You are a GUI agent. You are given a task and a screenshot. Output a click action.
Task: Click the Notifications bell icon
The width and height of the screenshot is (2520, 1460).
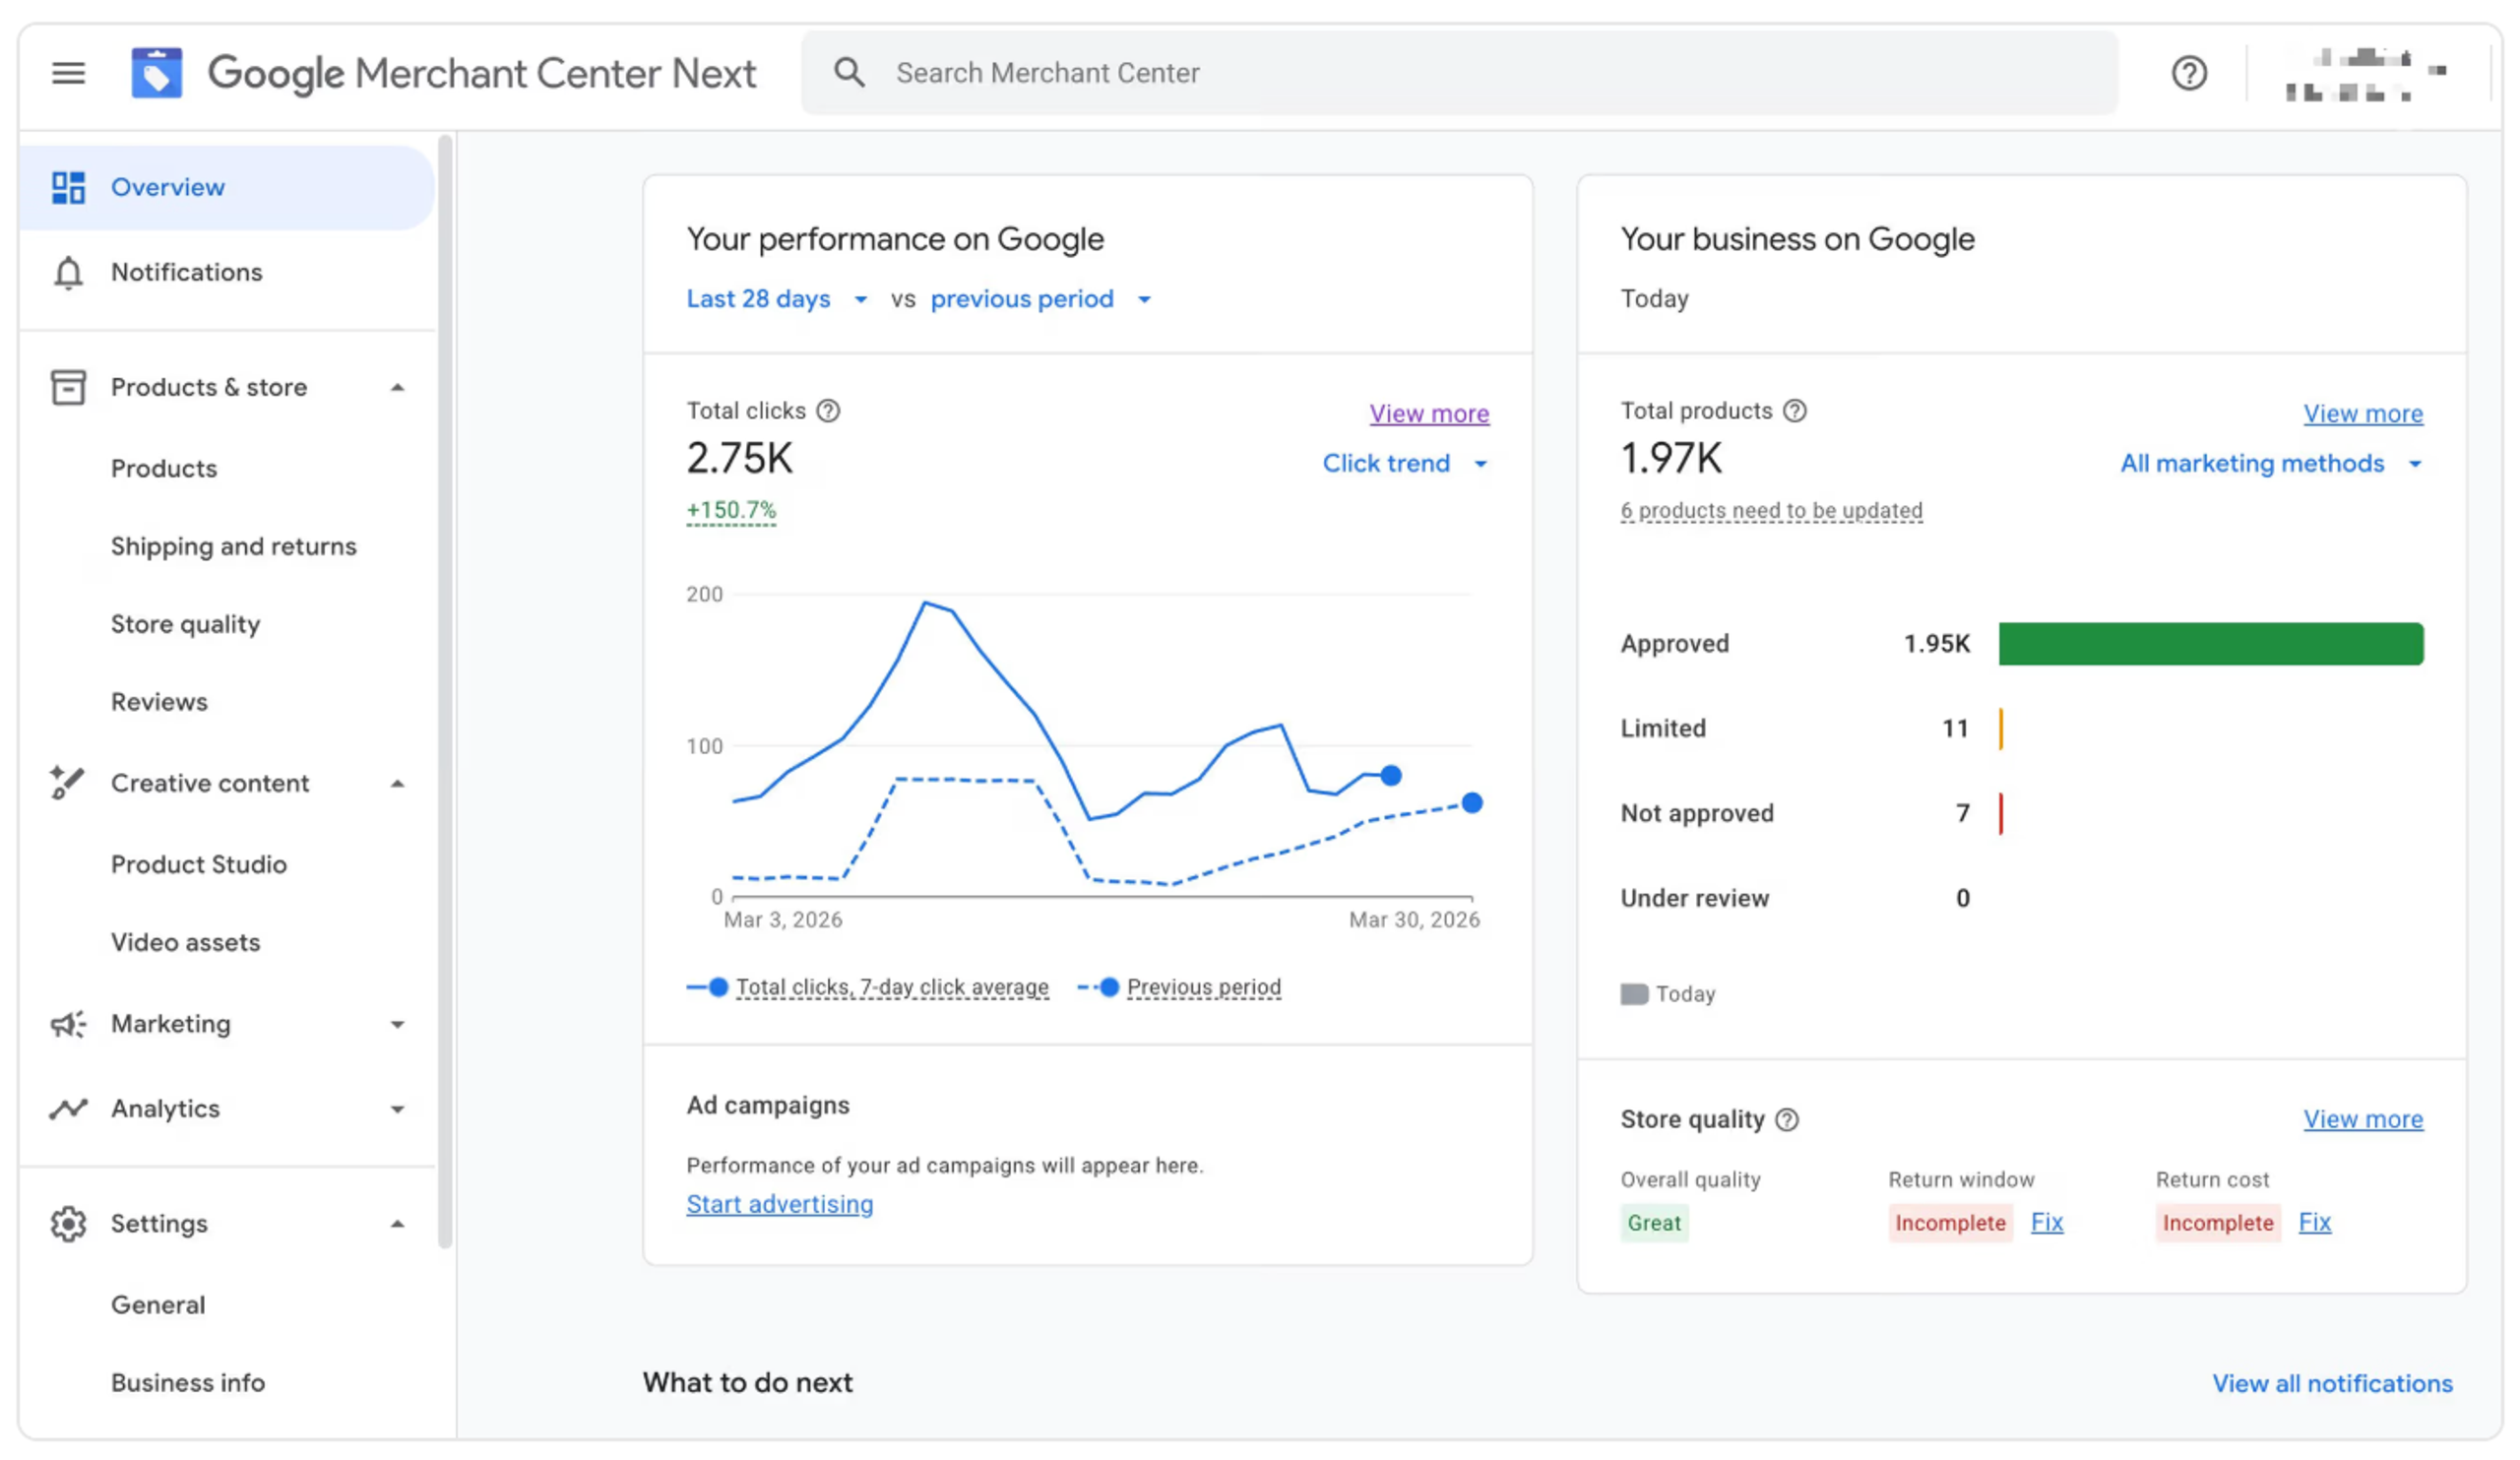point(68,272)
